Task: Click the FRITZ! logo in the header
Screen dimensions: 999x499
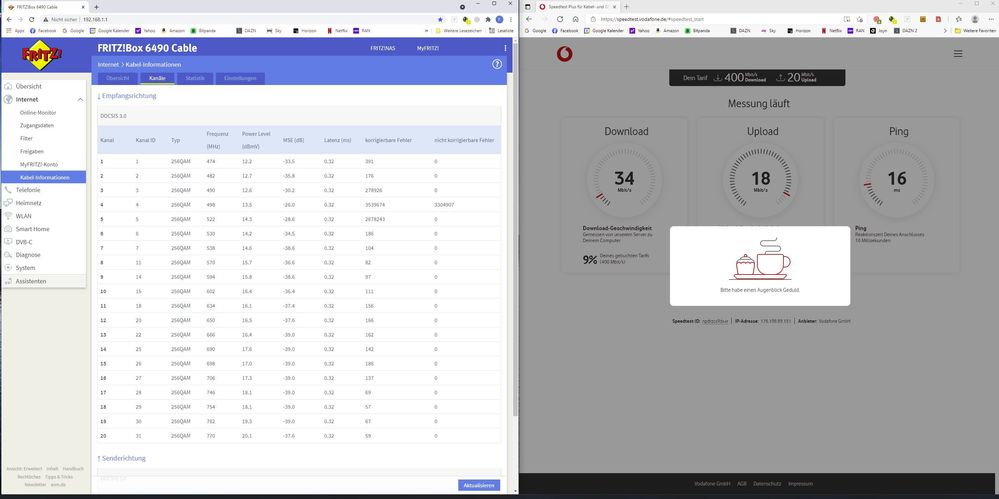Action: click(42, 55)
